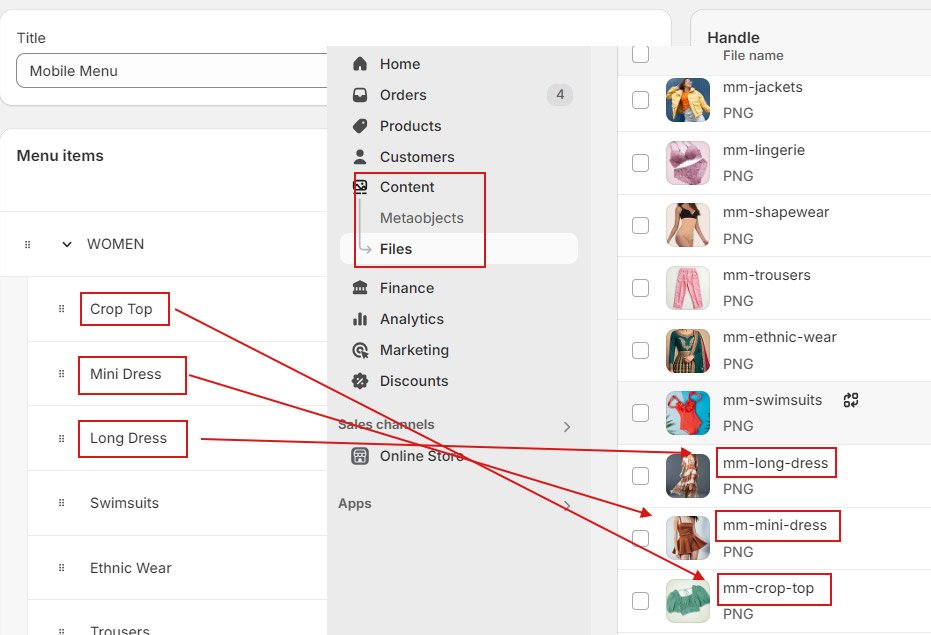Screen dimensions: 931x635
Task: Open Marketing in the sidebar
Action: [x=414, y=350]
